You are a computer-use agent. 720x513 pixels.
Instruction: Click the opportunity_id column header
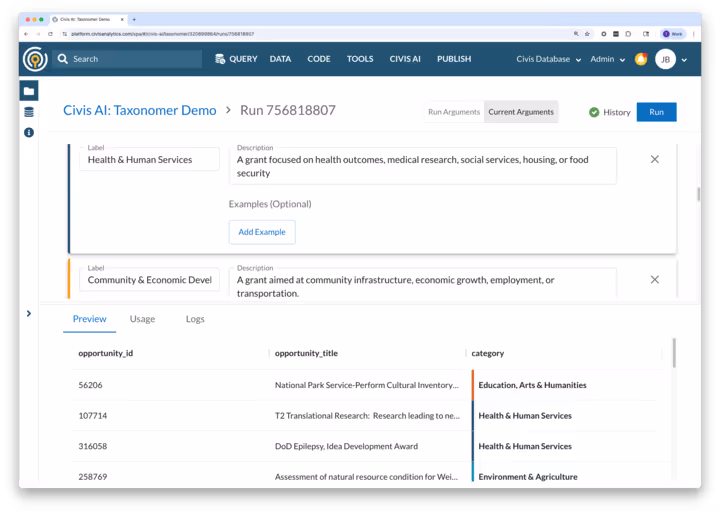pyautogui.click(x=106, y=353)
